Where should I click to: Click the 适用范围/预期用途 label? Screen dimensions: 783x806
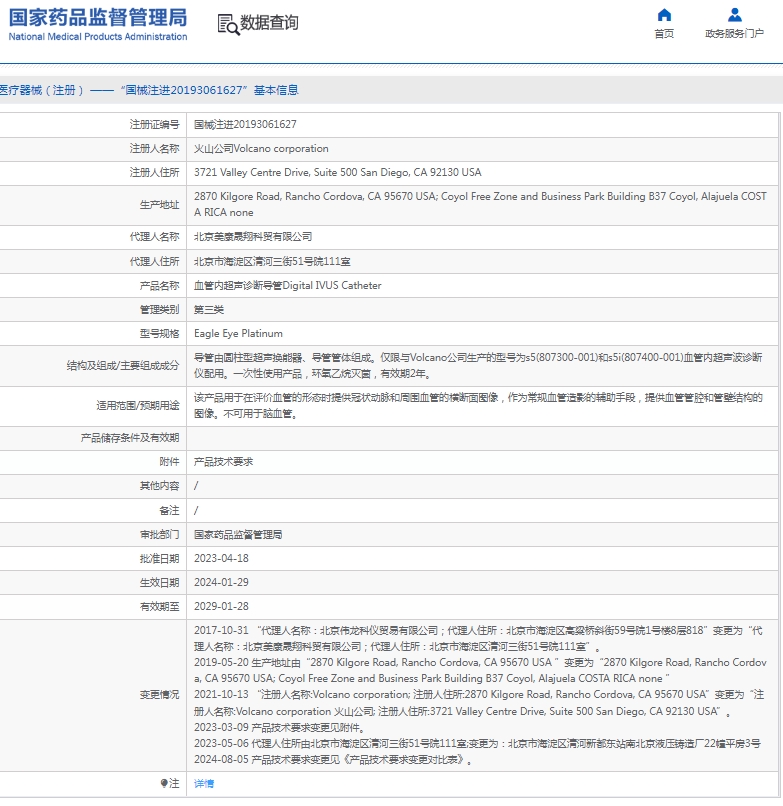click(x=138, y=406)
